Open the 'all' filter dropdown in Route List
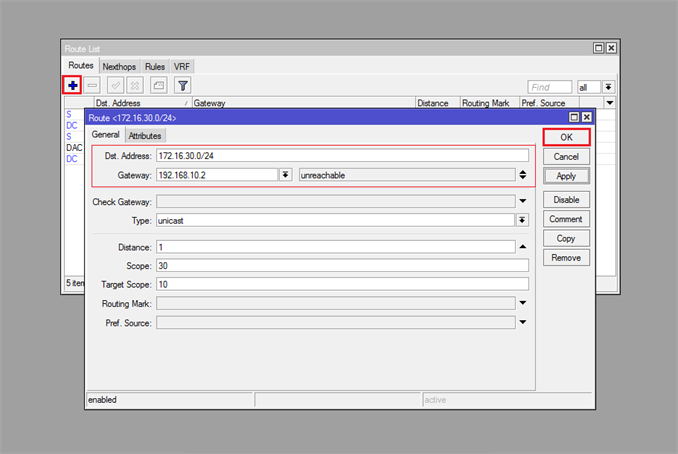The image size is (678, 454). 608,87
